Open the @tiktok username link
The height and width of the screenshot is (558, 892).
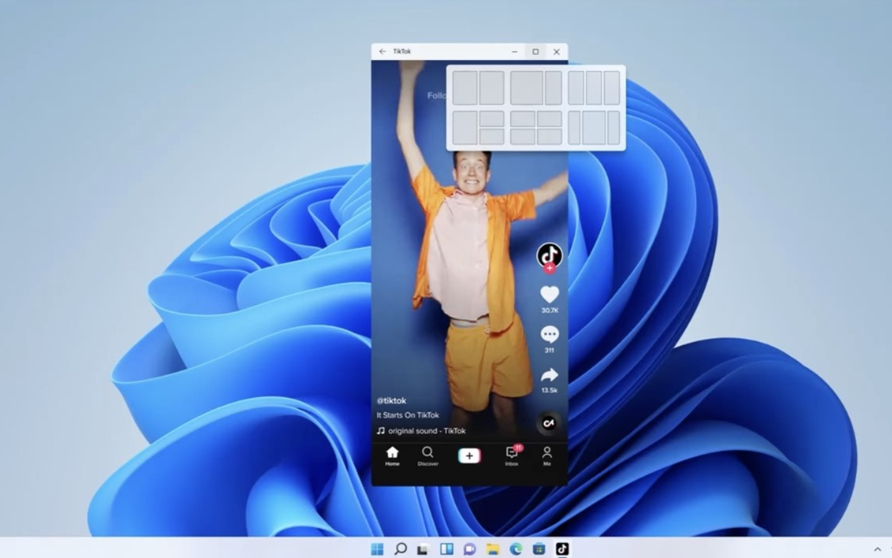391,400
